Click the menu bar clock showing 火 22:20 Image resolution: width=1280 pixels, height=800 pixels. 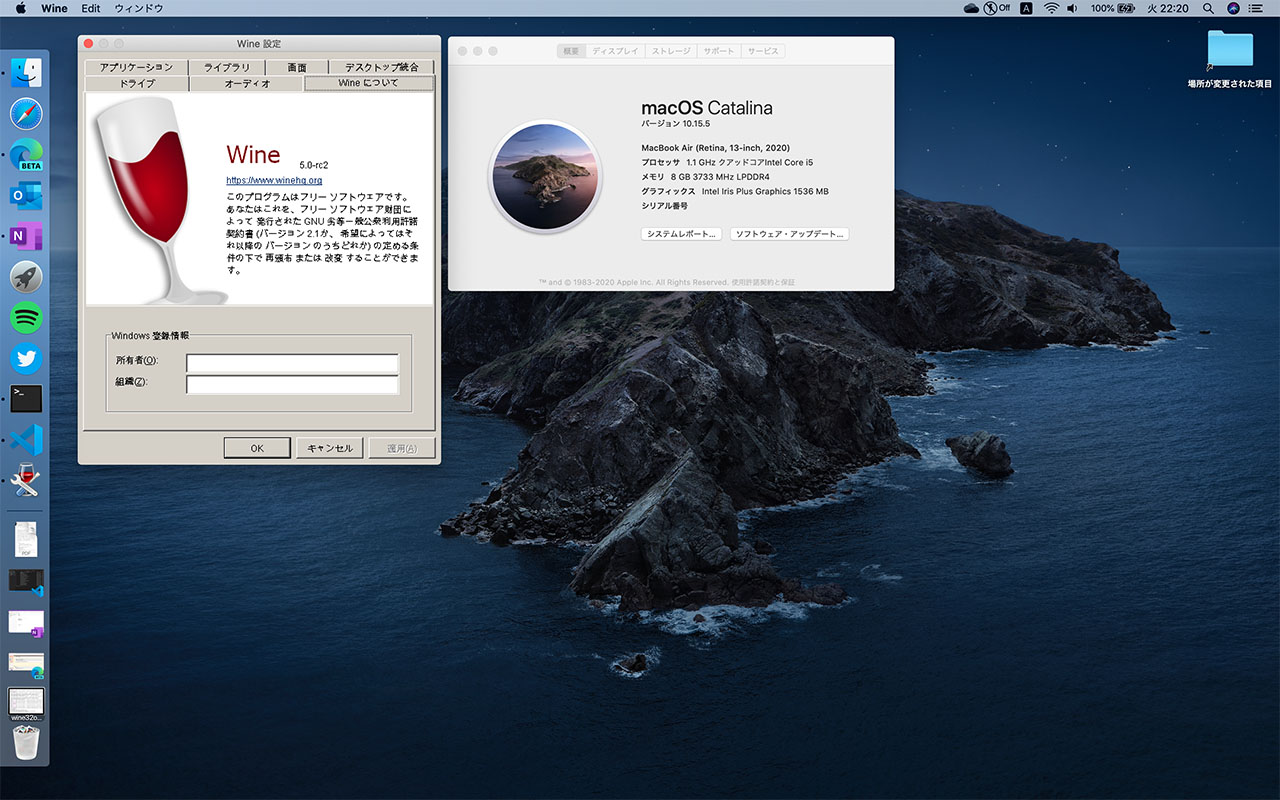click(1167, 8)
